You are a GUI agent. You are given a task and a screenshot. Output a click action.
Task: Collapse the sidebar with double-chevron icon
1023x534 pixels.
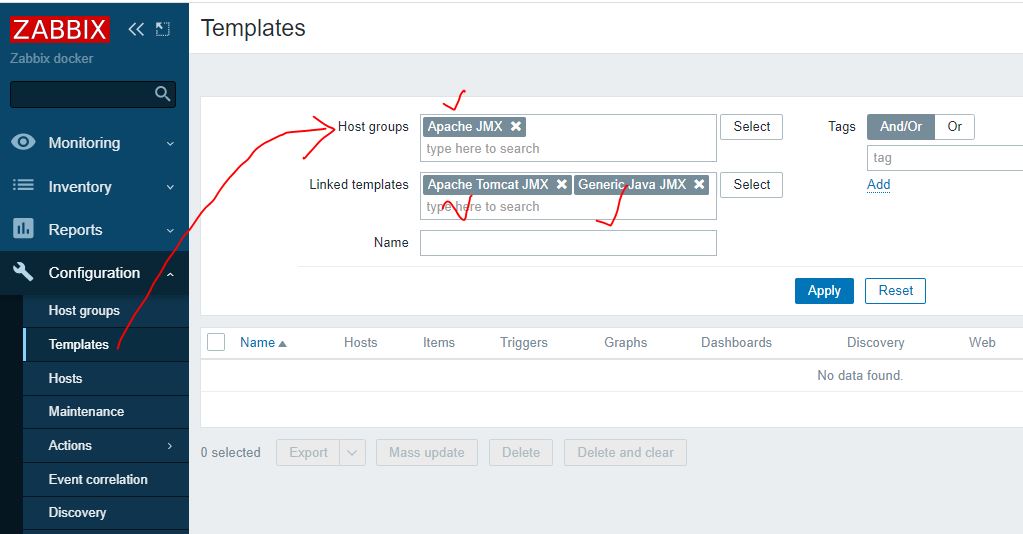tap(136, 30)
